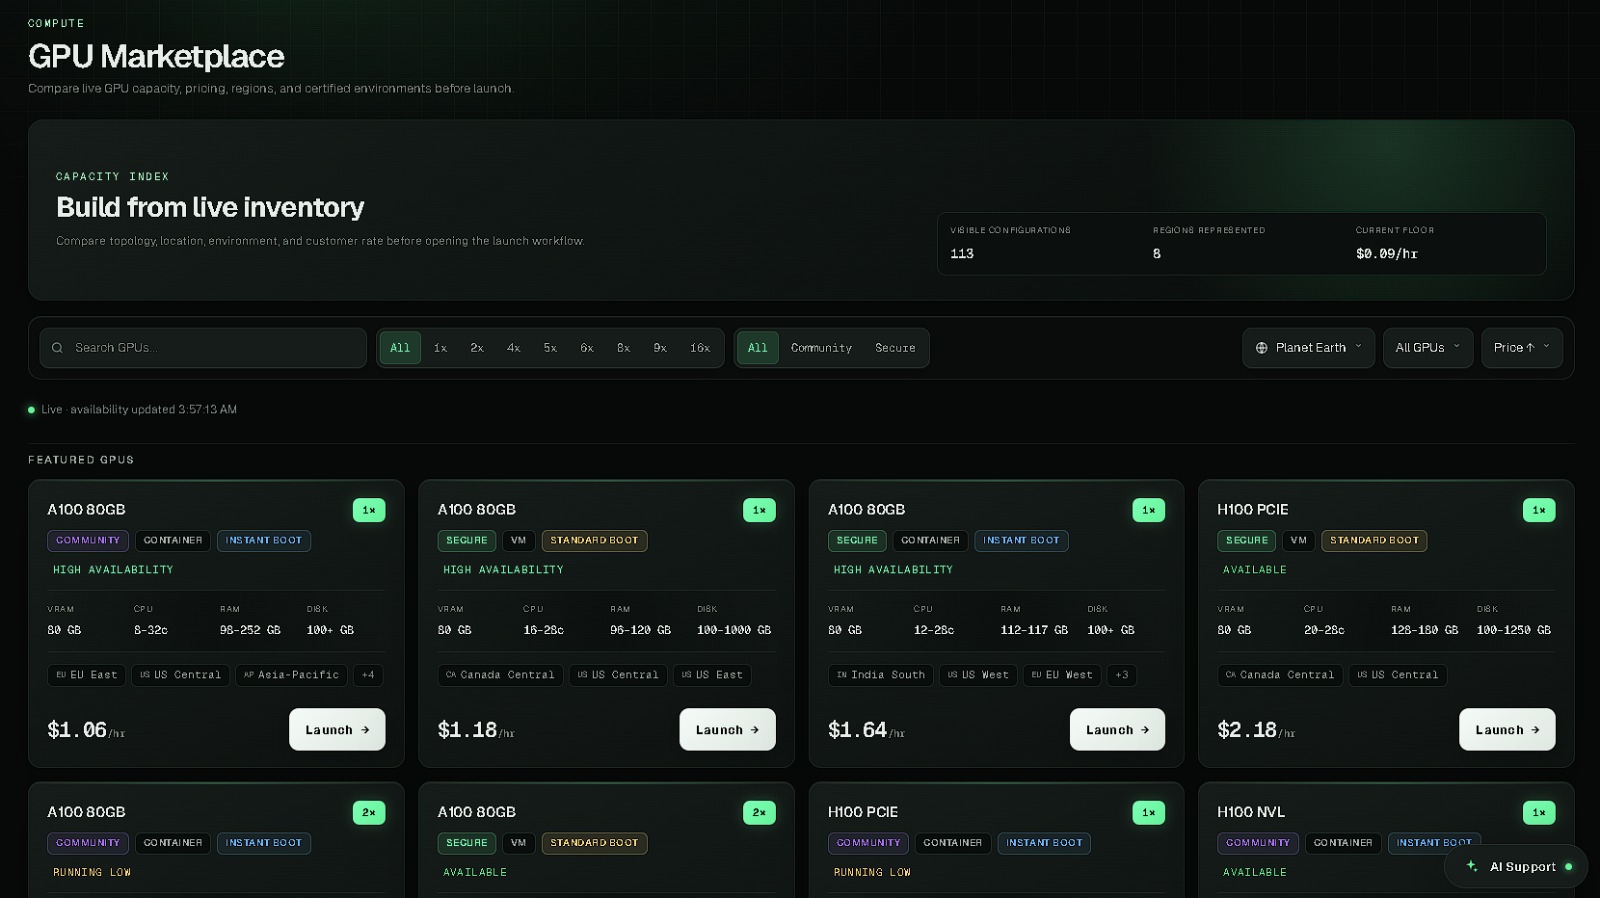Image resolution: width=1600 pixels, height=898 pixels.
Task: Filter by 2x GPU count
Action: [x=477, y=348]
